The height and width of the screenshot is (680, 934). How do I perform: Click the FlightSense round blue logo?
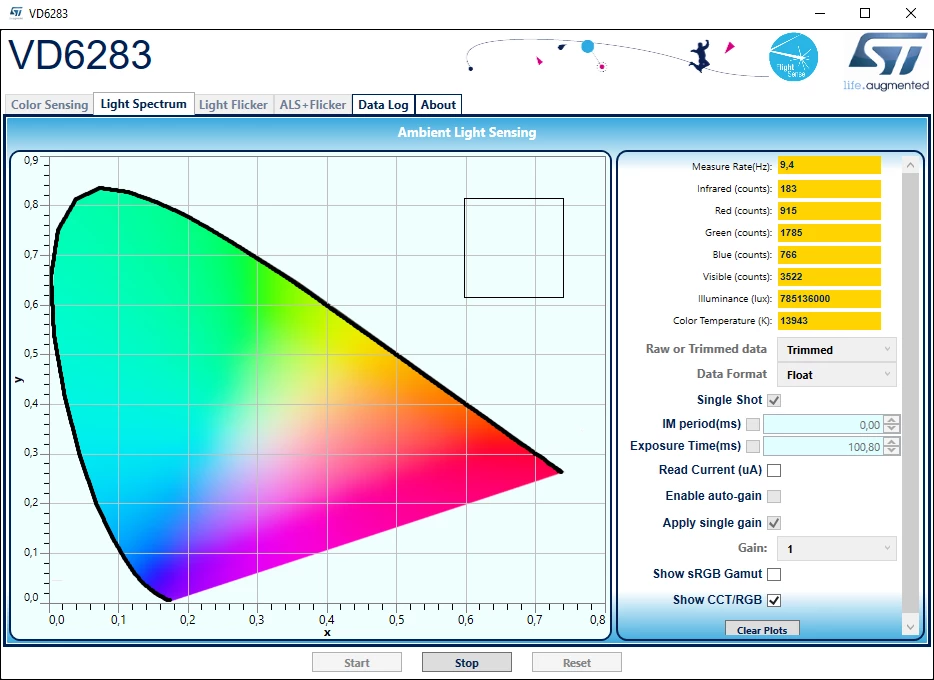793,57
